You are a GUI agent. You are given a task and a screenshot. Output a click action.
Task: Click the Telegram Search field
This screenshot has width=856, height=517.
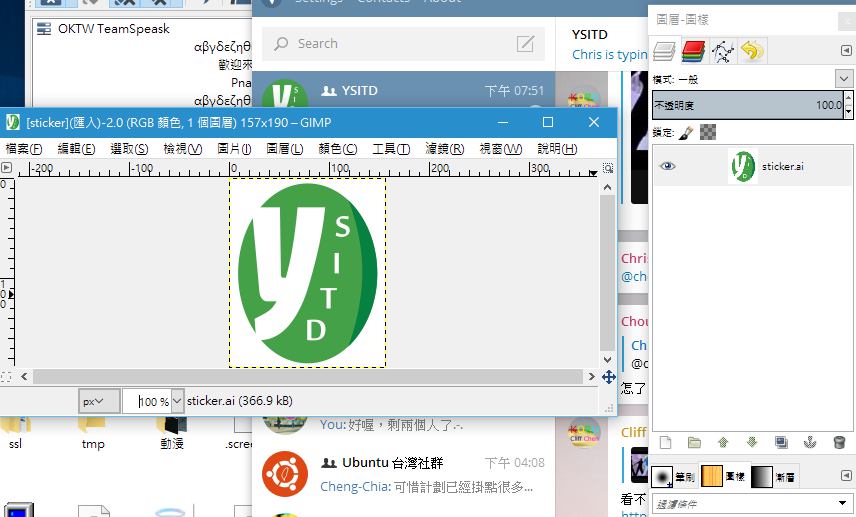pos(403,44)
